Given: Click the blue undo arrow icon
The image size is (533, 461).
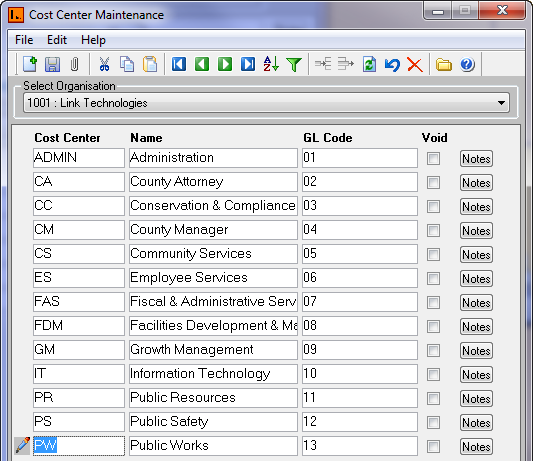Looking at the screenshot, I should pos(392,65).
